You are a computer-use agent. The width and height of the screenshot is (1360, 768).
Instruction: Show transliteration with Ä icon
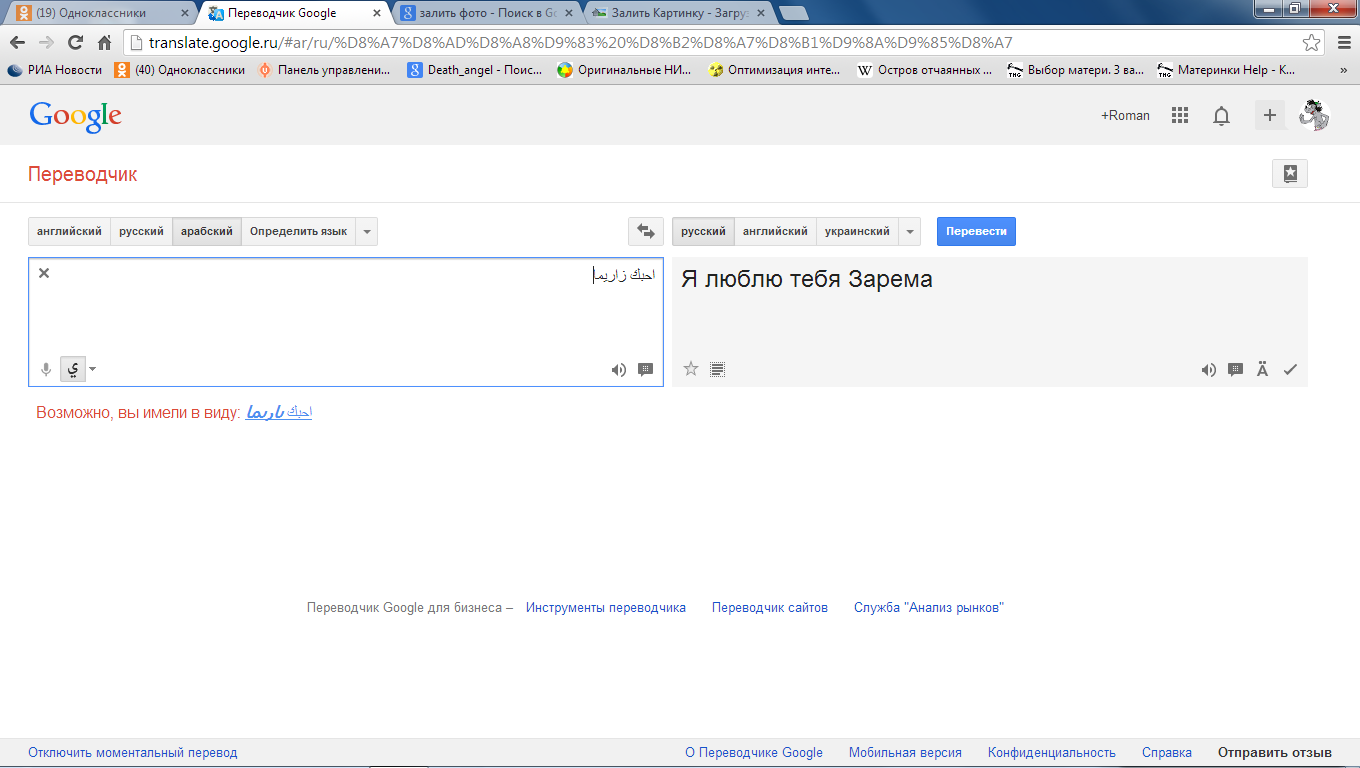1262,369
